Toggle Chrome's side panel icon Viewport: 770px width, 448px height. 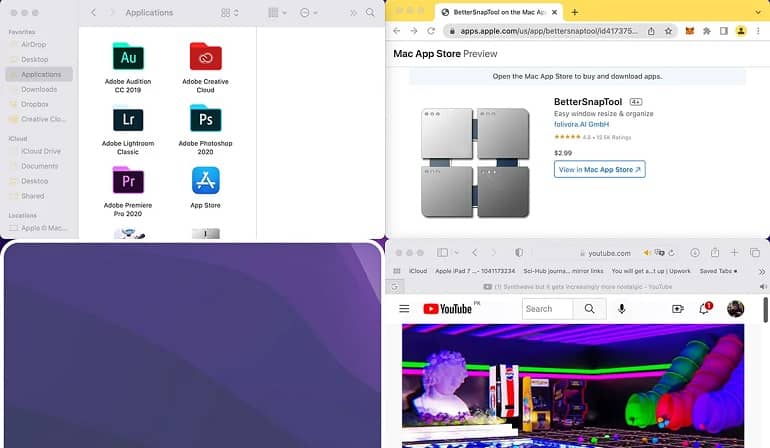[724, 31]
